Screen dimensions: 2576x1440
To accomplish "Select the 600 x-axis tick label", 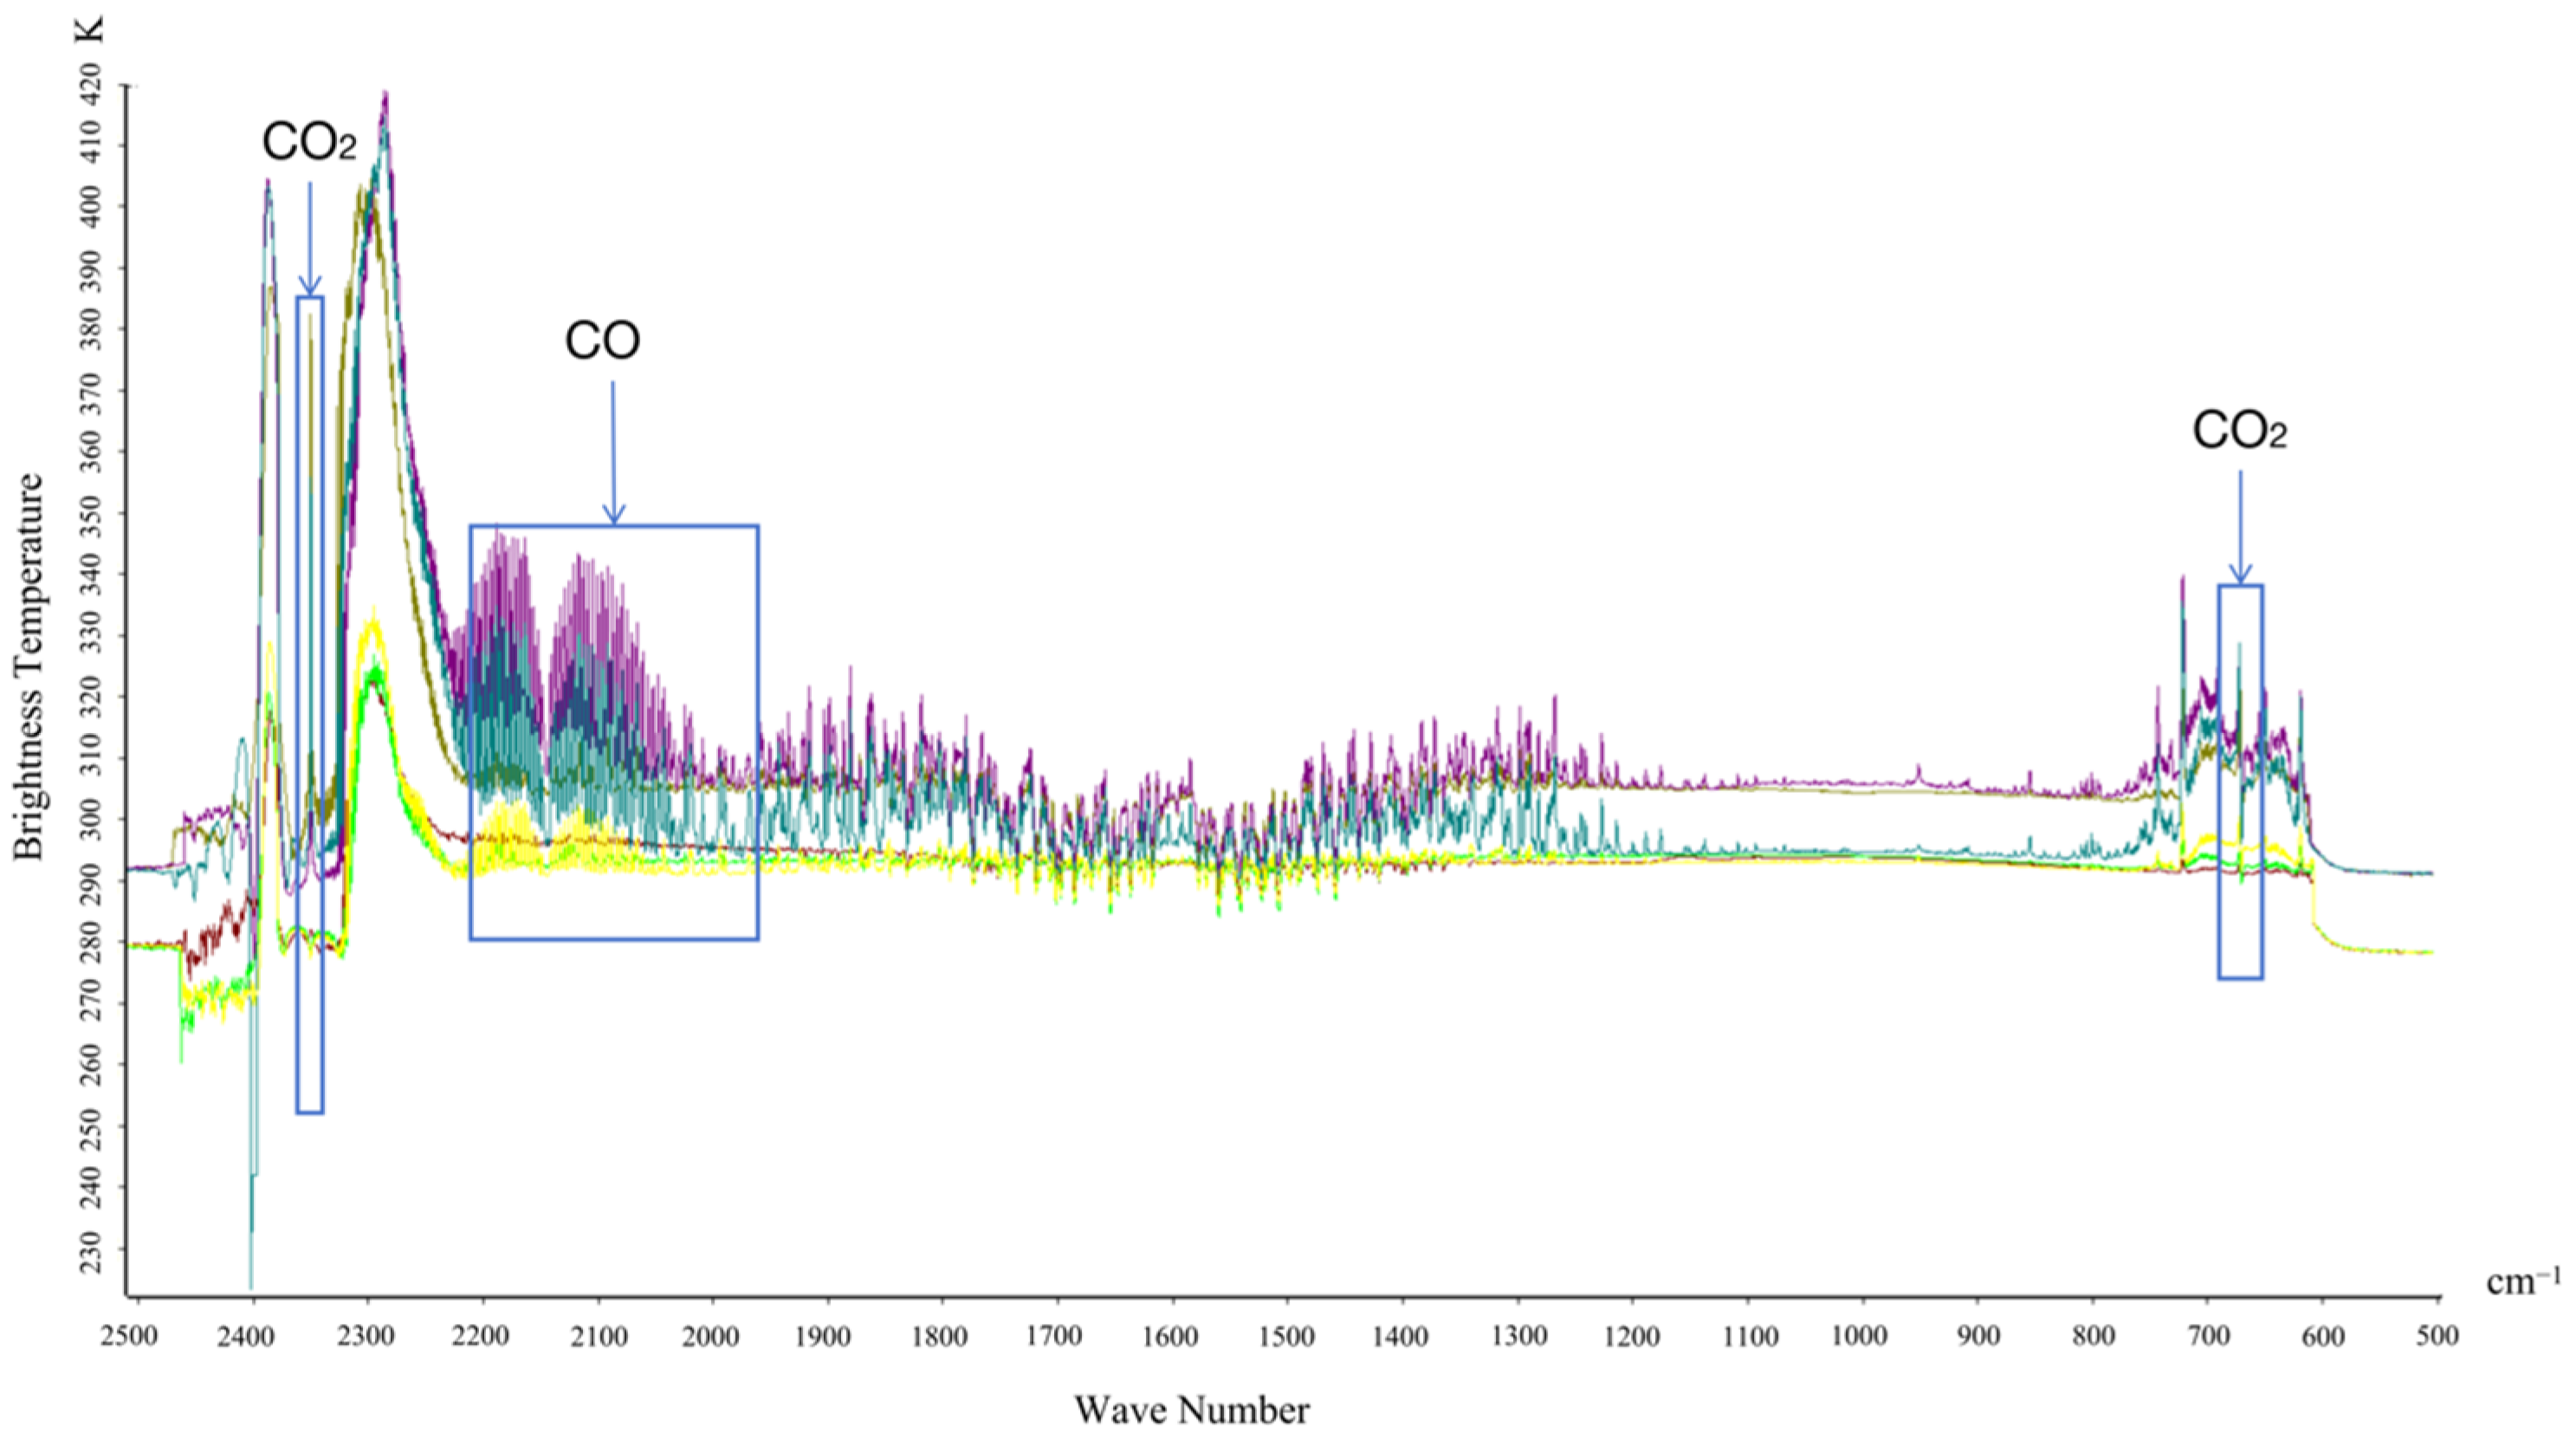I will click(2323, 1336).
